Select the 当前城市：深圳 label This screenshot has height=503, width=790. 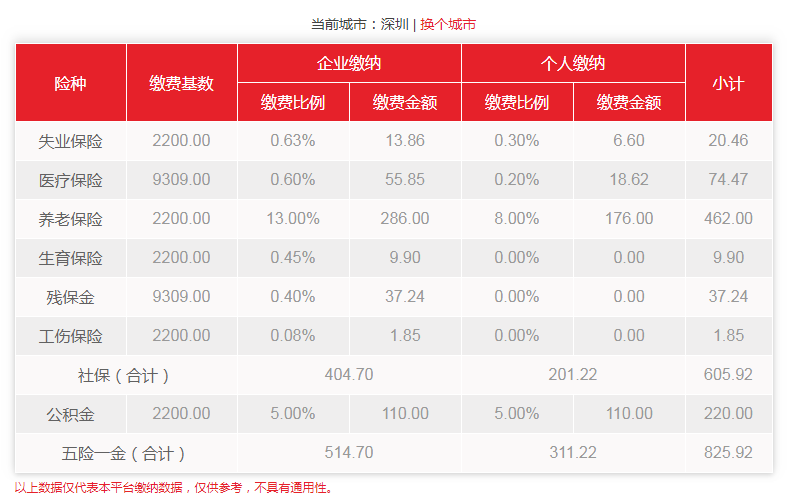click(359, 24)
